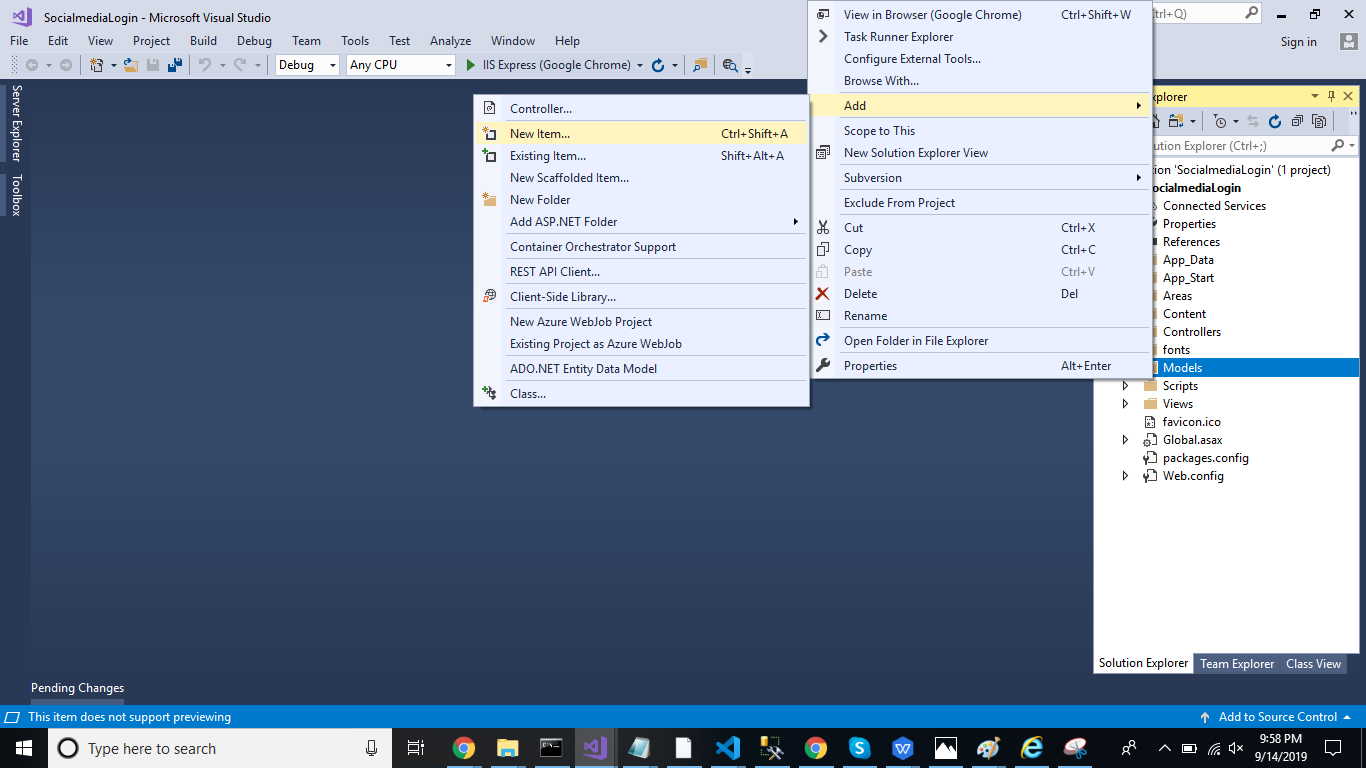Open the Any CPU platform dropdown

tap(400, 65)
